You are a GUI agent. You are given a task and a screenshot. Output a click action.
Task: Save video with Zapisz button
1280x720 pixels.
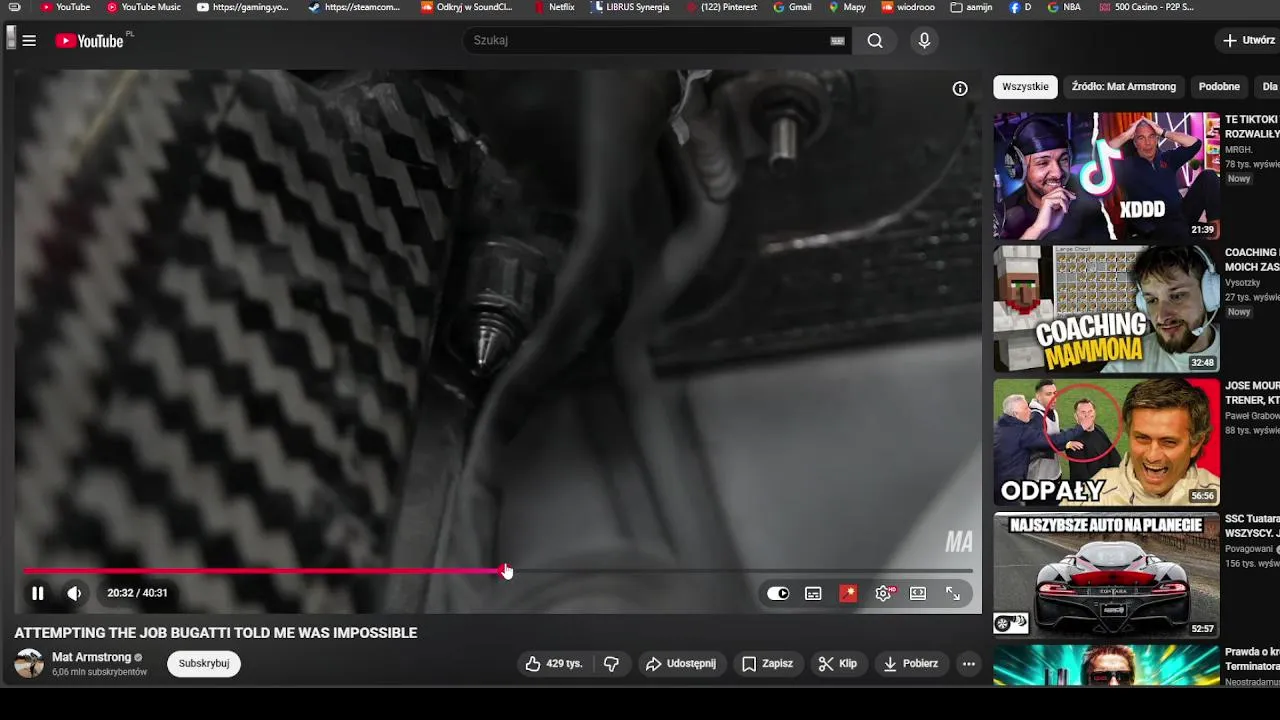click(x=768, y=663)
